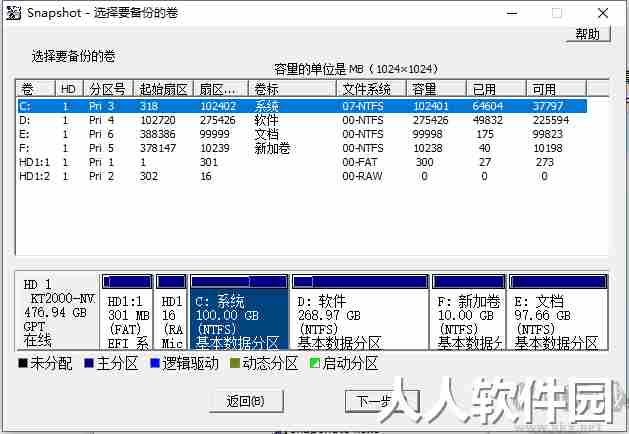
Task: Click the 动态分区 olive legend swatch
Action: coord(235,363)
